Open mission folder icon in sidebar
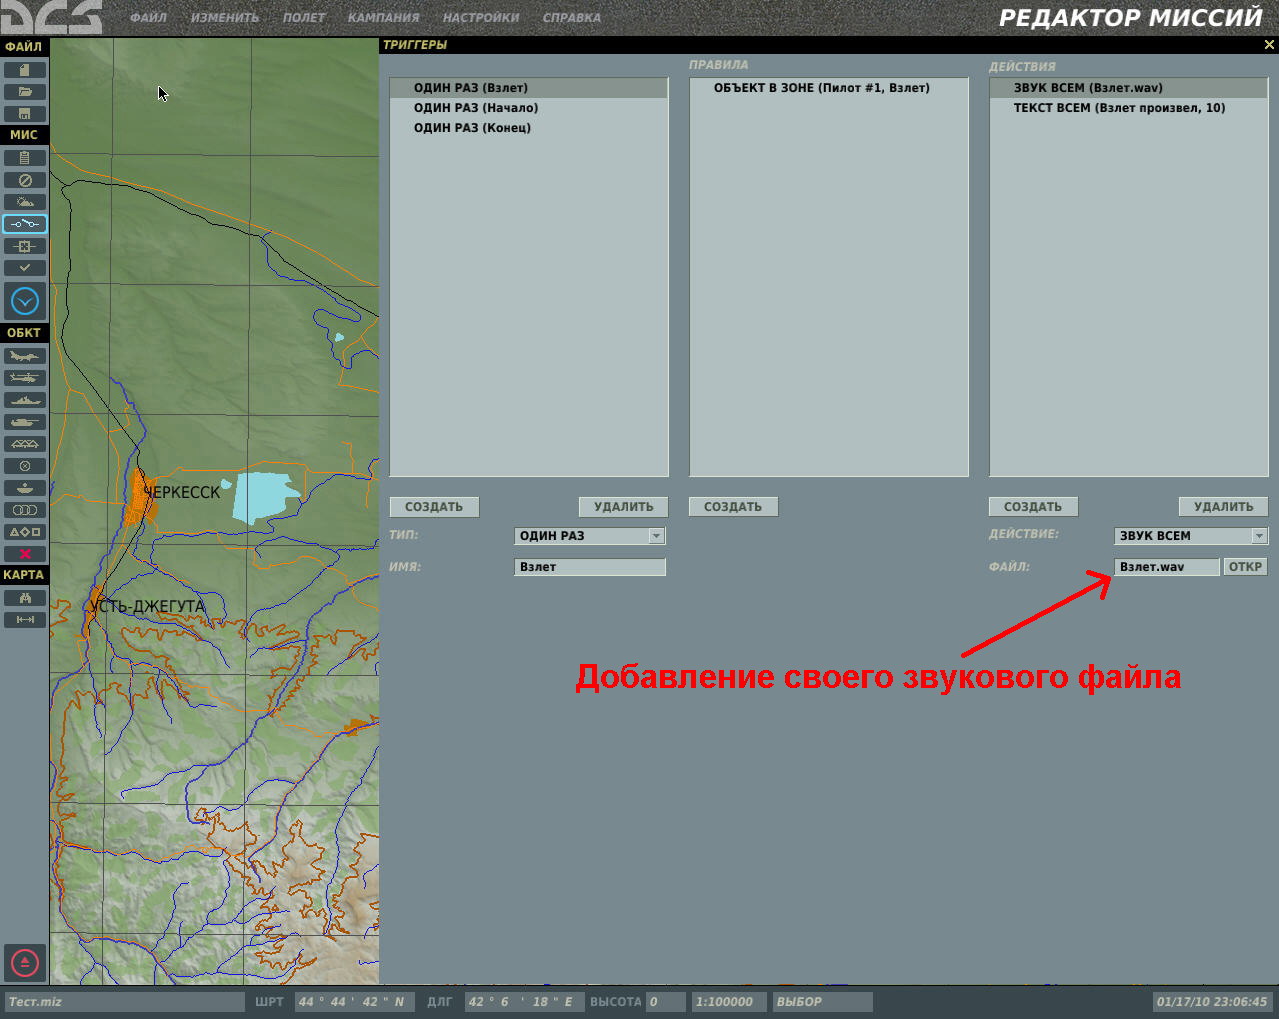This screenshot has height=1019, width=1279. (25, 92)
